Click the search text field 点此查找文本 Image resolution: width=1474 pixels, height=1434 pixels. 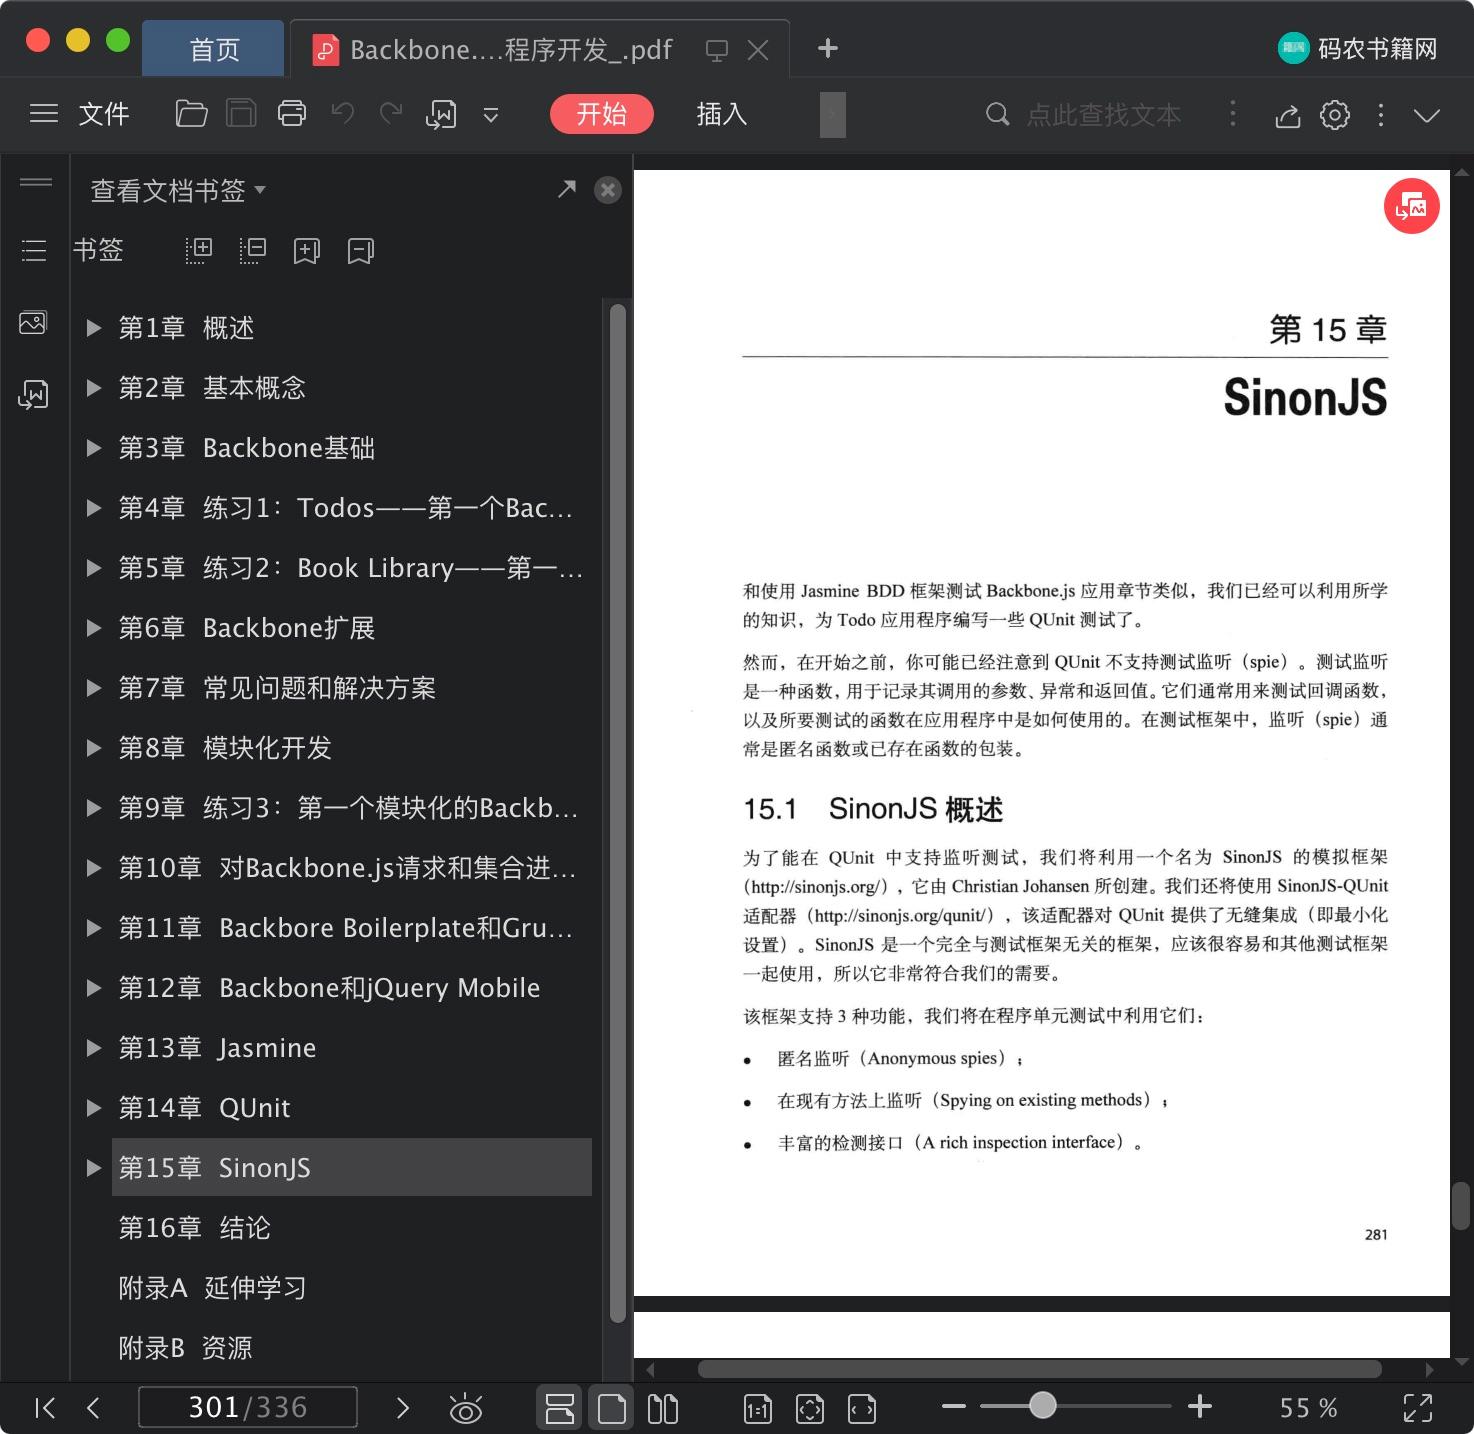click(x=1102, y=115)
